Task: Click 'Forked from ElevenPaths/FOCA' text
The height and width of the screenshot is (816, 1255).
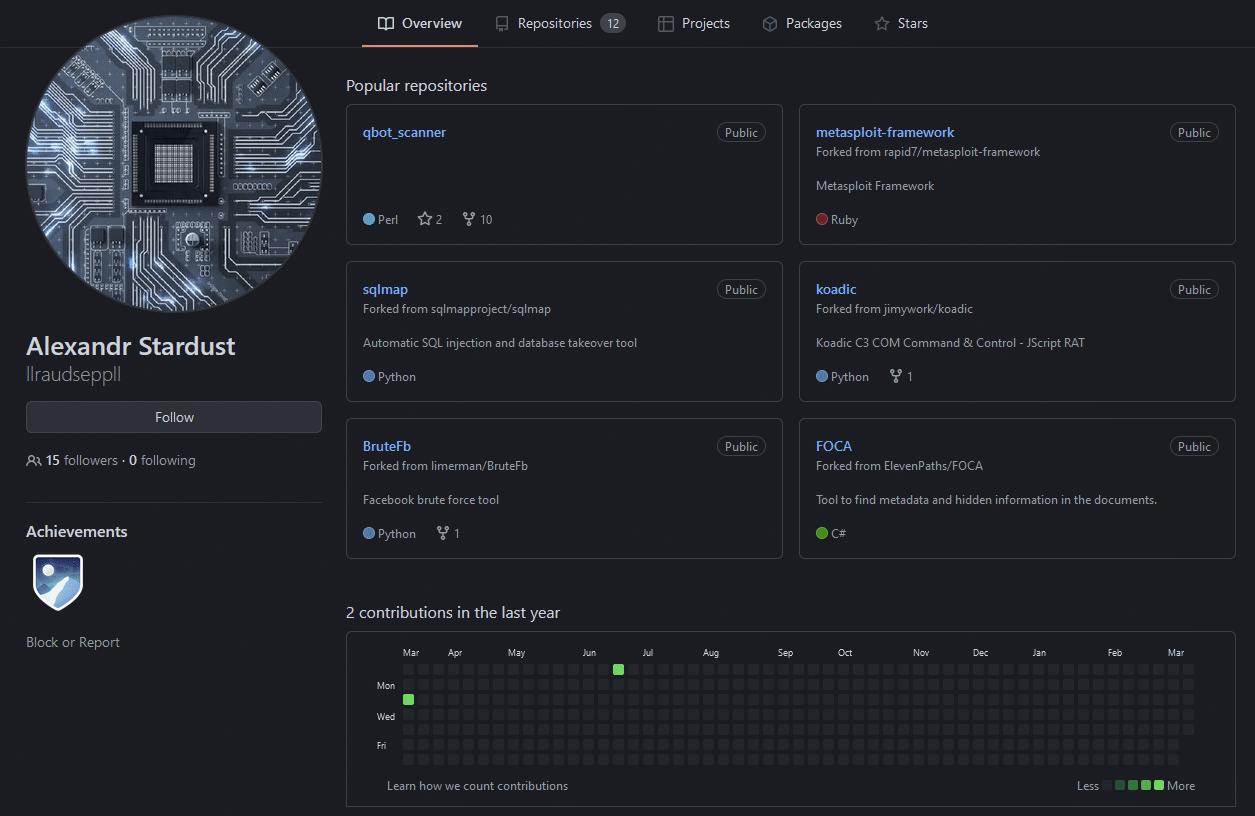Action: click(x=899, y=466)
